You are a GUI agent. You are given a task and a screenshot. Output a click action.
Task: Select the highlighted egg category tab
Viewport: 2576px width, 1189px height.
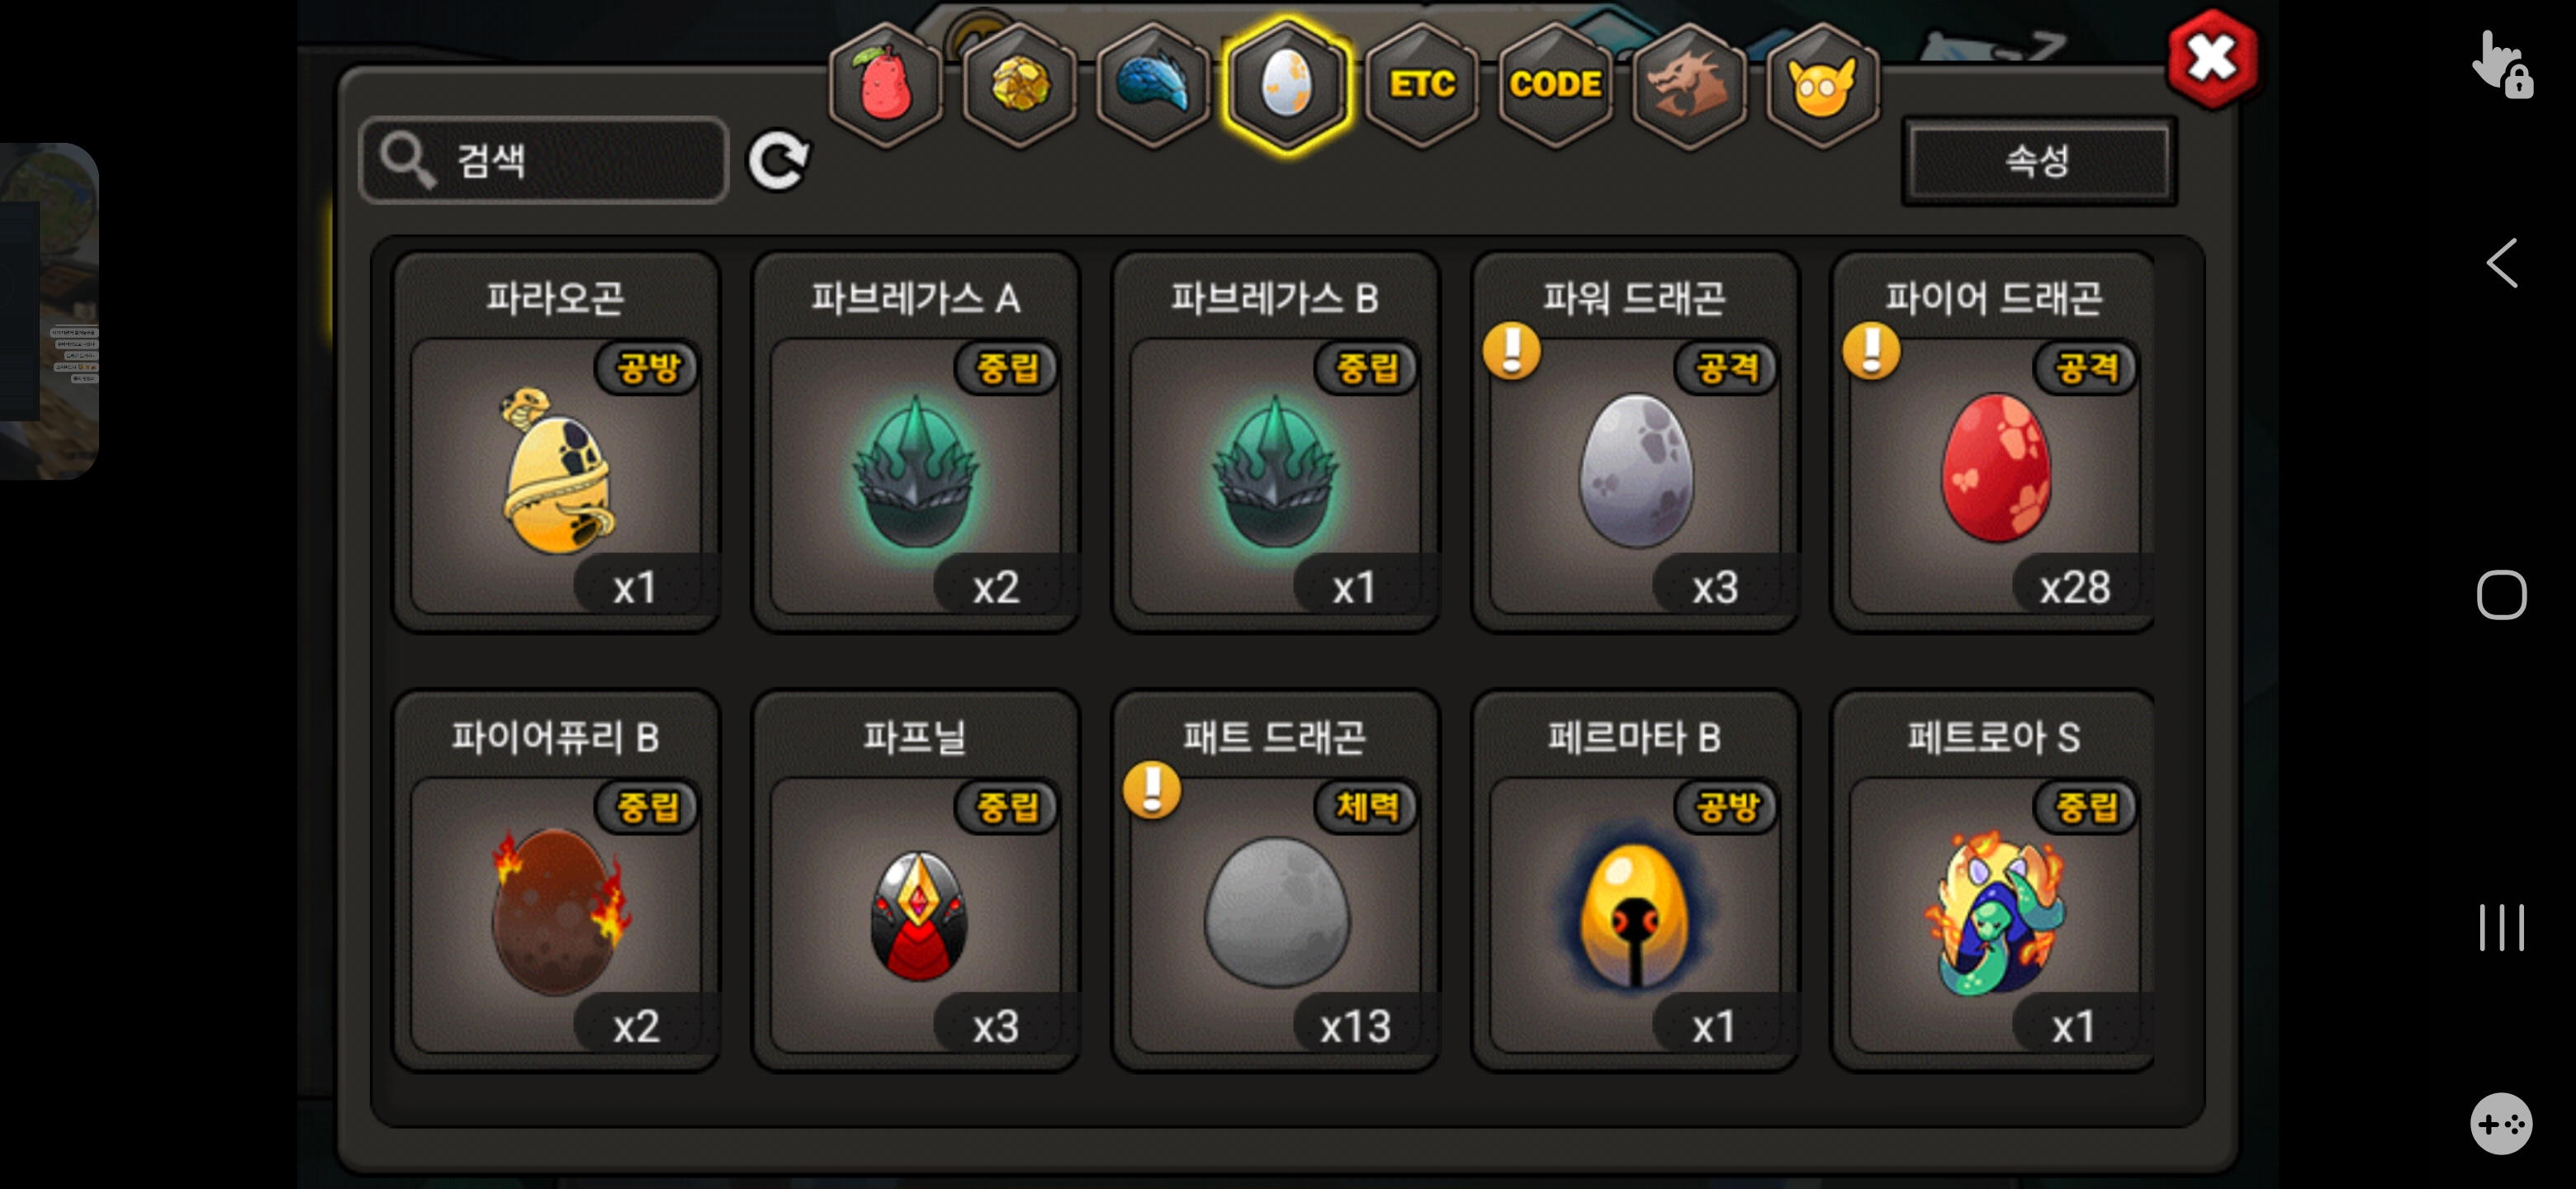point(1287,86)
